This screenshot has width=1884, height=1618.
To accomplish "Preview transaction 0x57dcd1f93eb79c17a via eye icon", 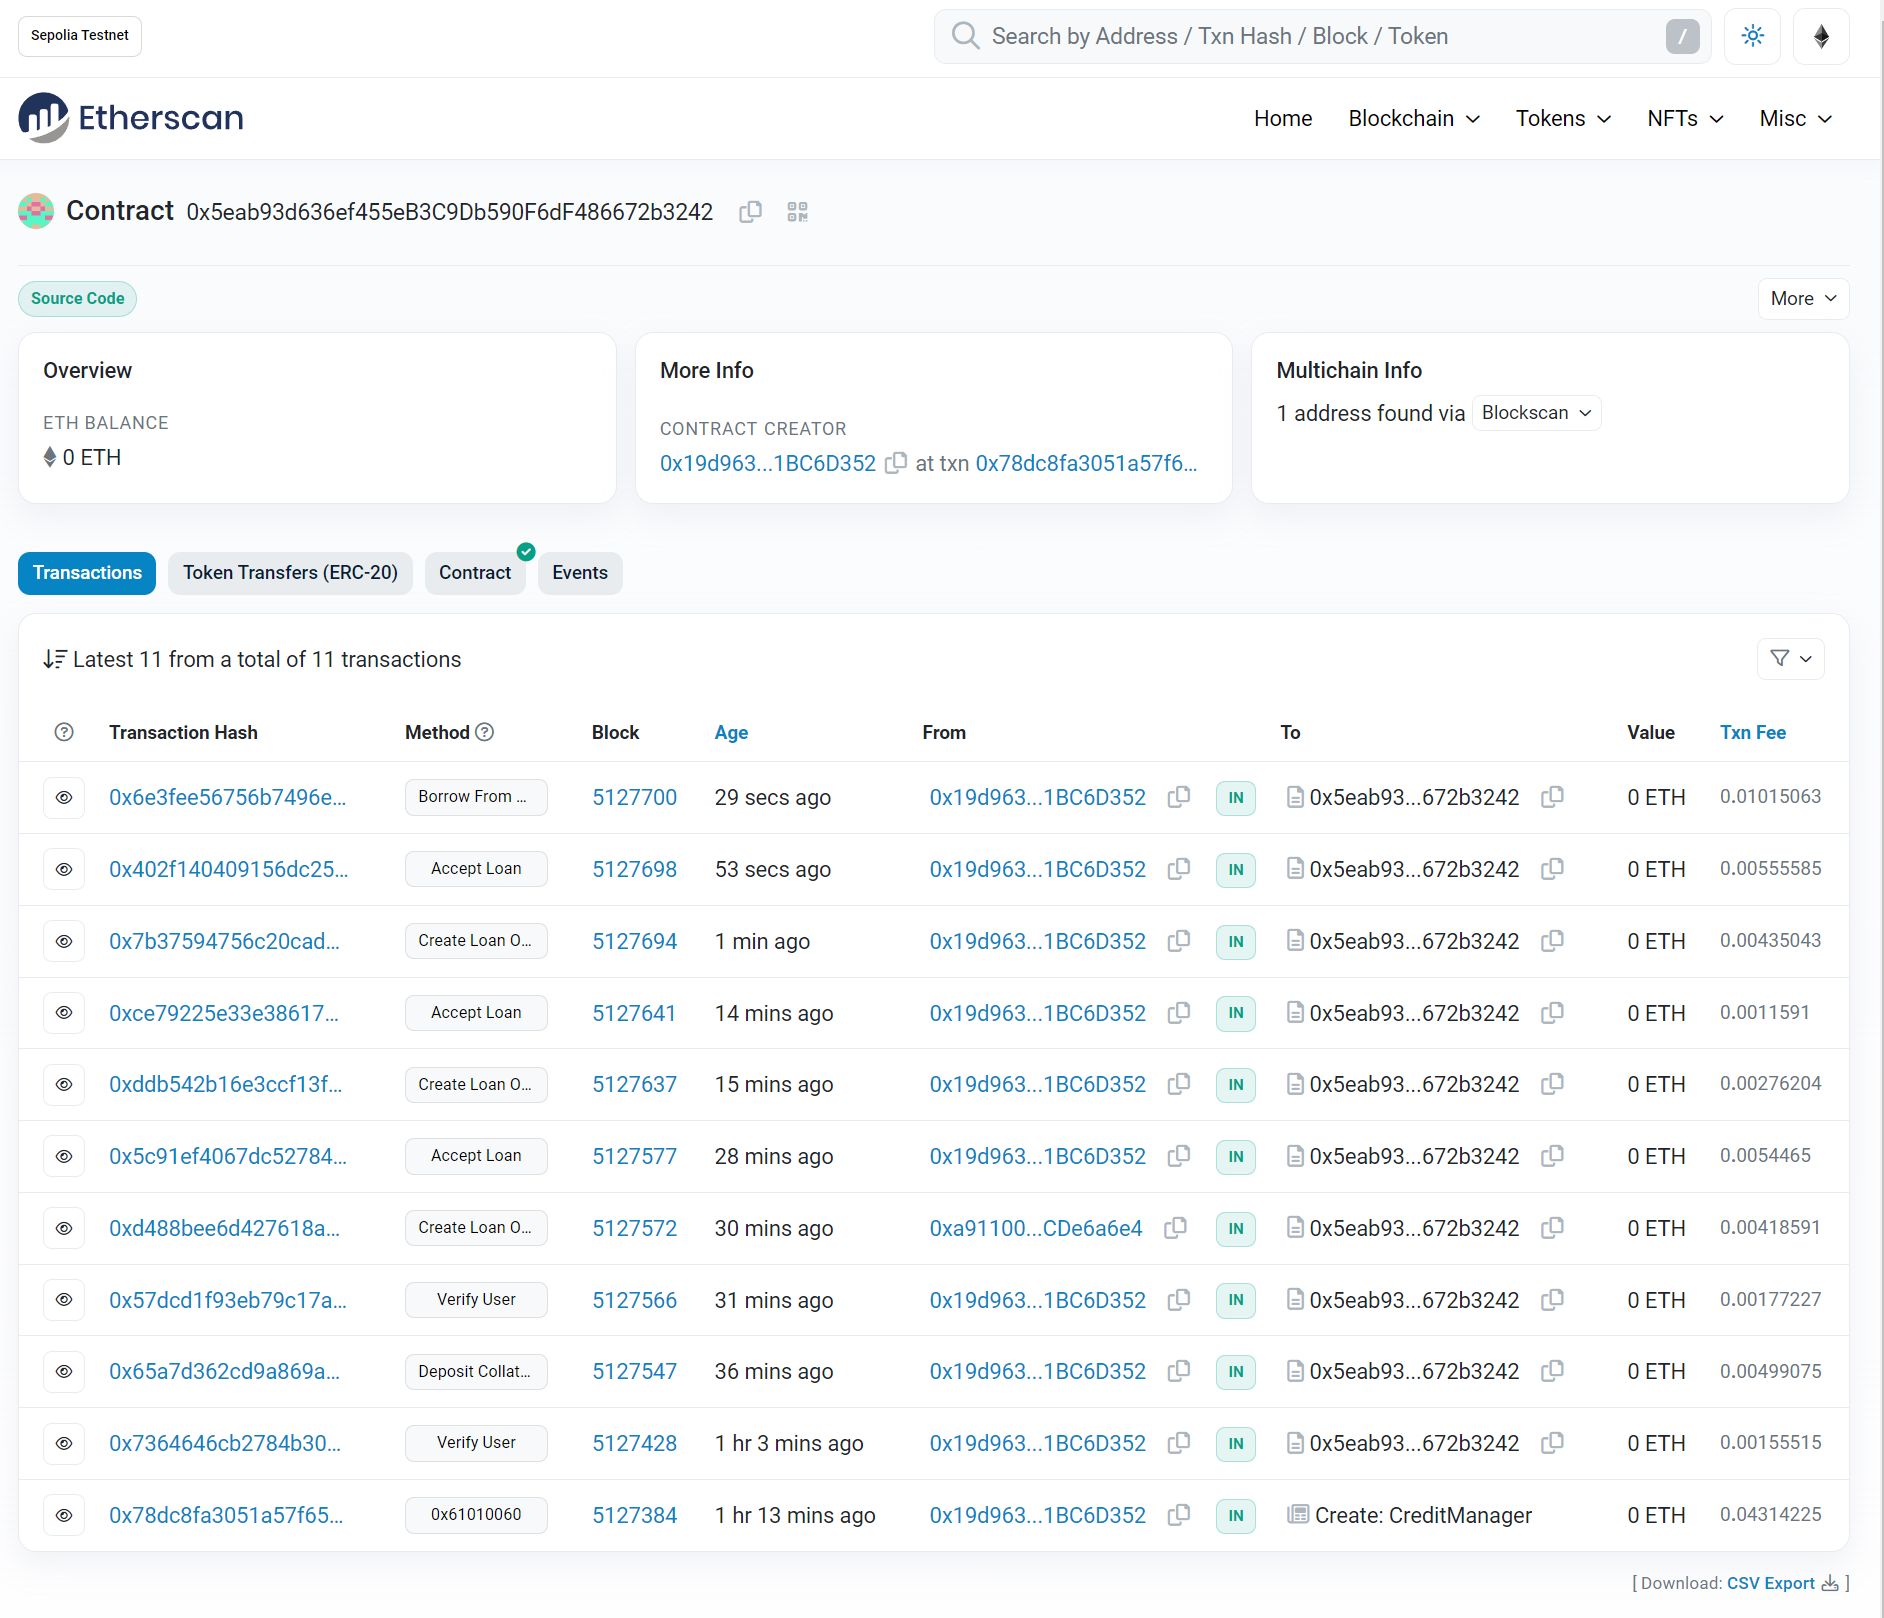I will [x=64, y=1300].
